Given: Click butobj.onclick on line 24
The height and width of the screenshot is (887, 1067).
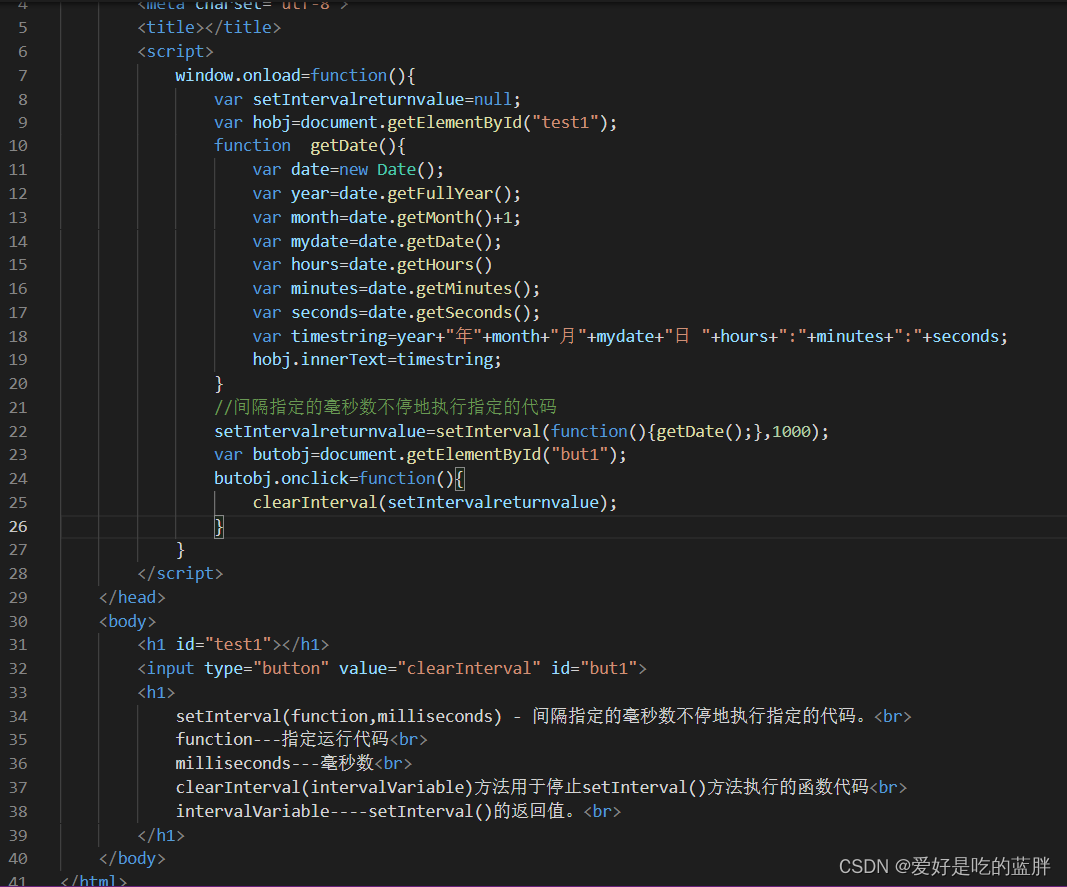Looking at the screenshot, I should click(x=282, y=479).
